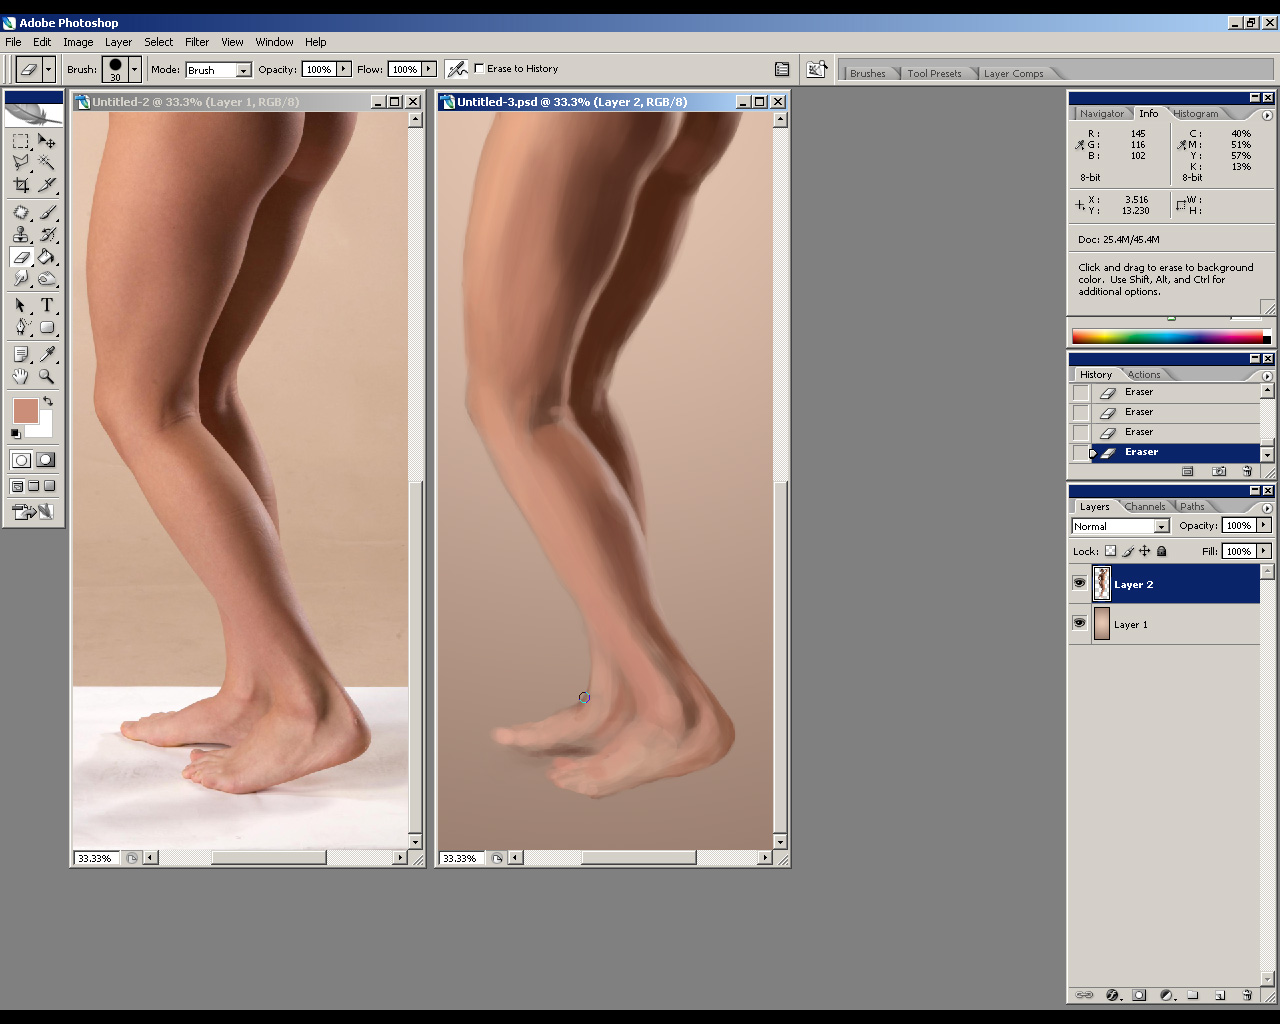Select the Eyedropper tool
This screenshot has width=1280, height=1024.
point(46,354)
